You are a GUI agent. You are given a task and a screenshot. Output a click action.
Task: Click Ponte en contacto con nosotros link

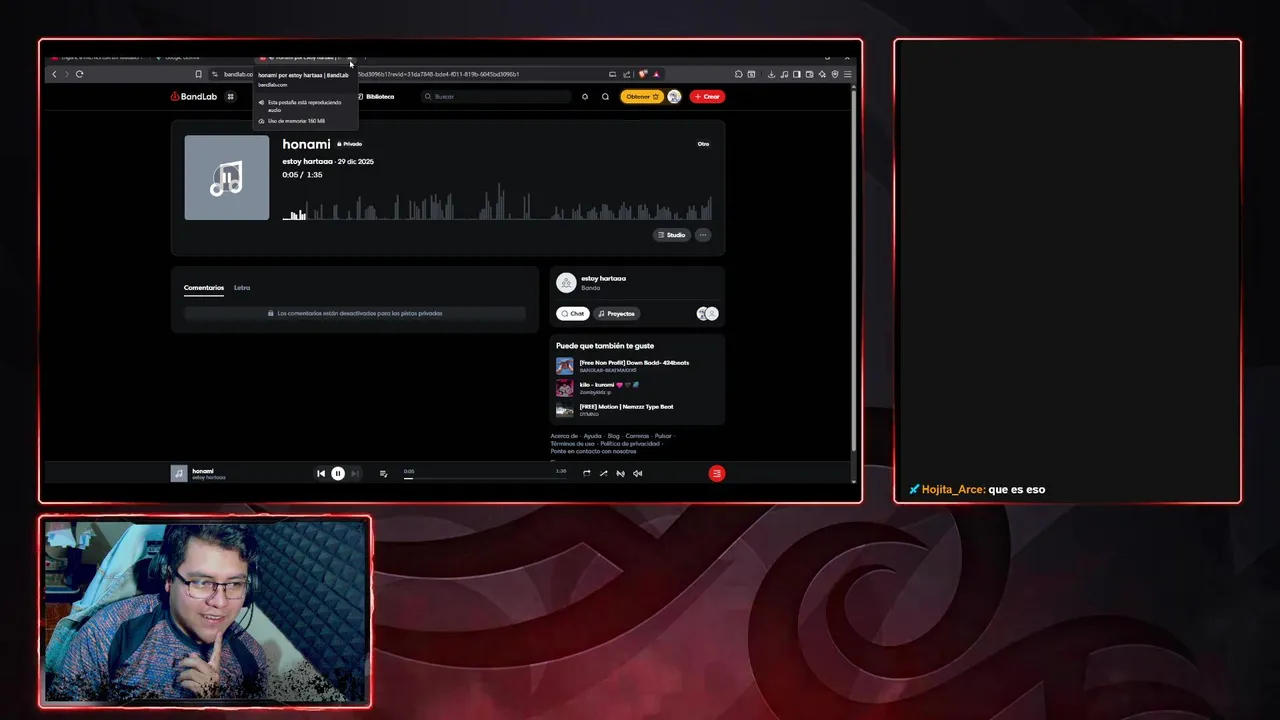click(593, 452)
